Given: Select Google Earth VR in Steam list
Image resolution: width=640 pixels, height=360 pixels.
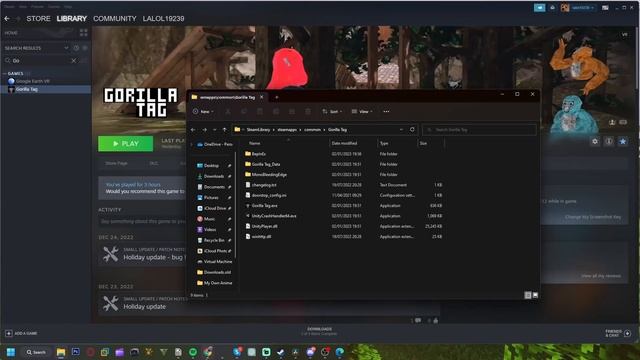Looking at the screenshot, I should point(33,81).
